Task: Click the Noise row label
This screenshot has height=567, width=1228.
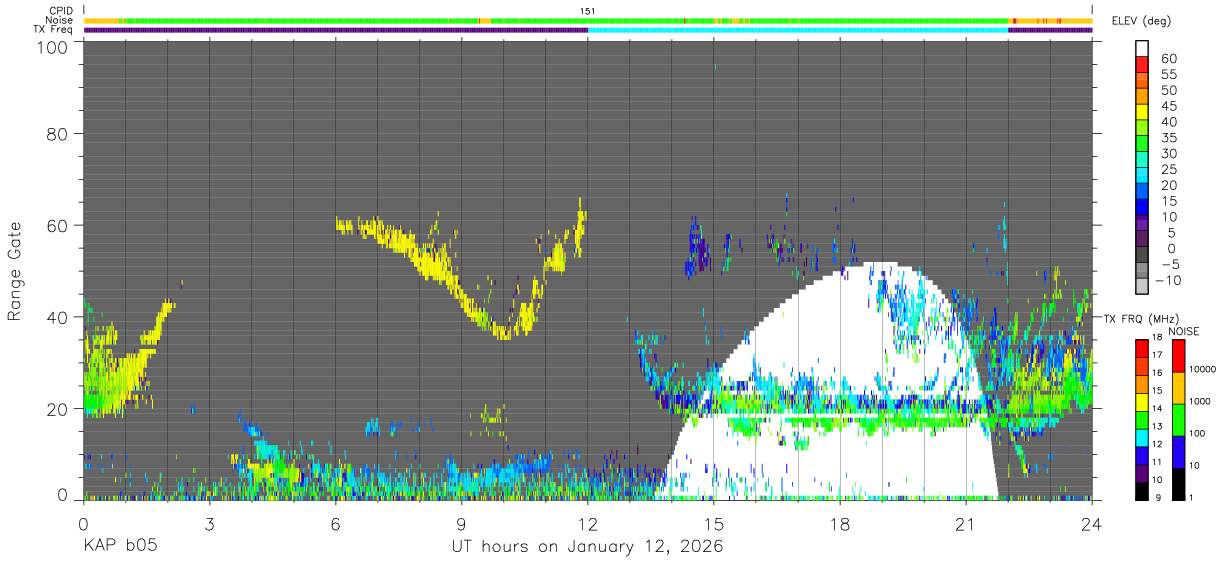Action: 59,20
